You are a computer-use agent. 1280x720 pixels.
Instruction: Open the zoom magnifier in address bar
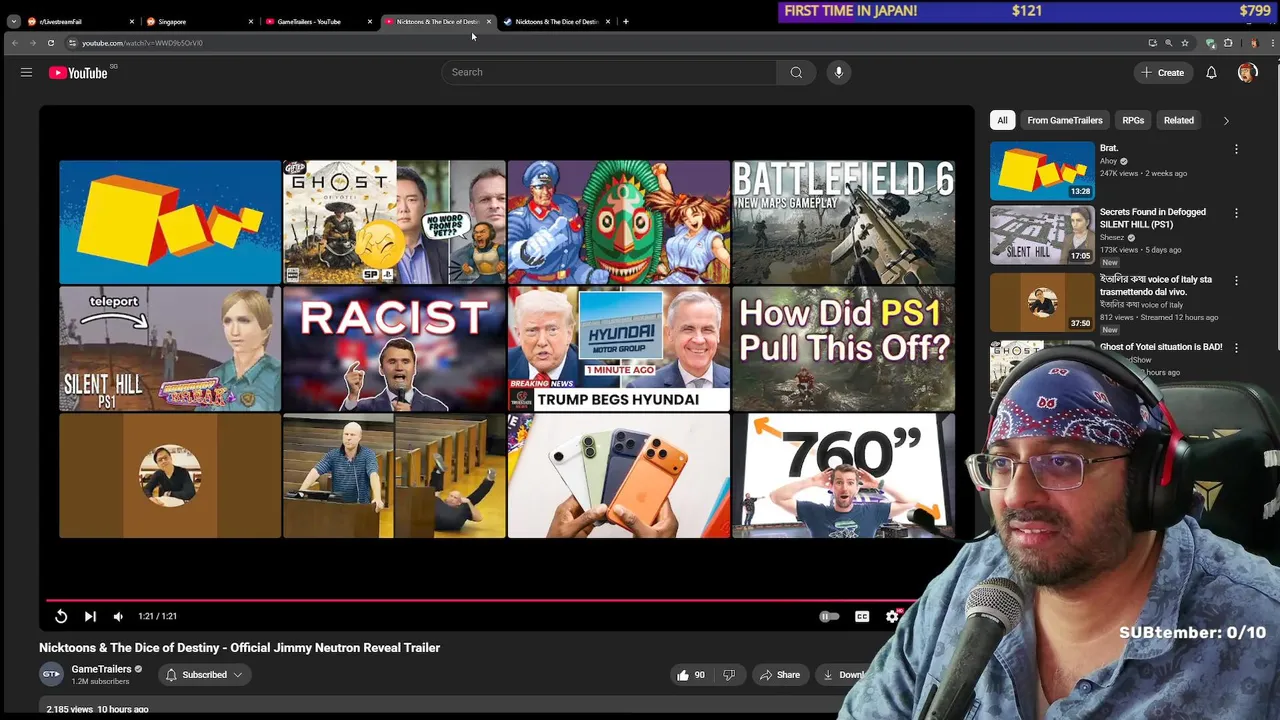point(1169,43)
